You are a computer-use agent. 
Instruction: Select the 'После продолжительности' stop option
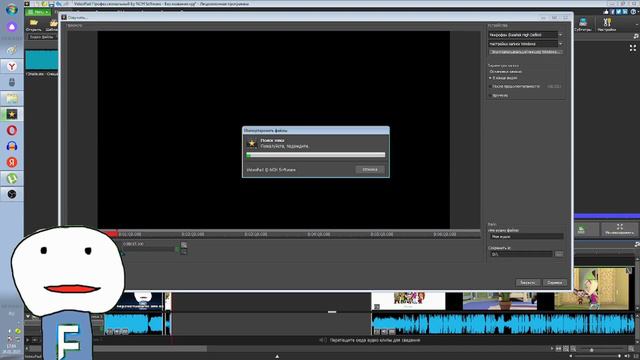pos(514,87)
